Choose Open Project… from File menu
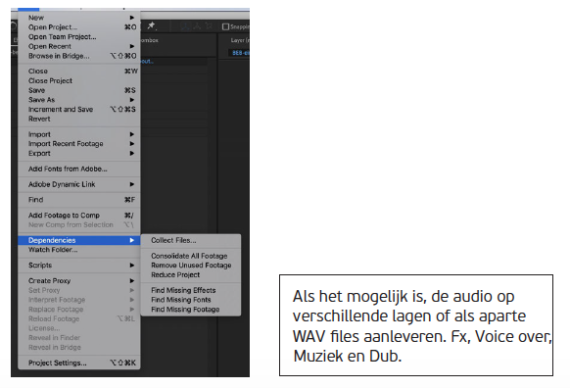This screenshot has height=388, width=570. (x=79, y=27)
